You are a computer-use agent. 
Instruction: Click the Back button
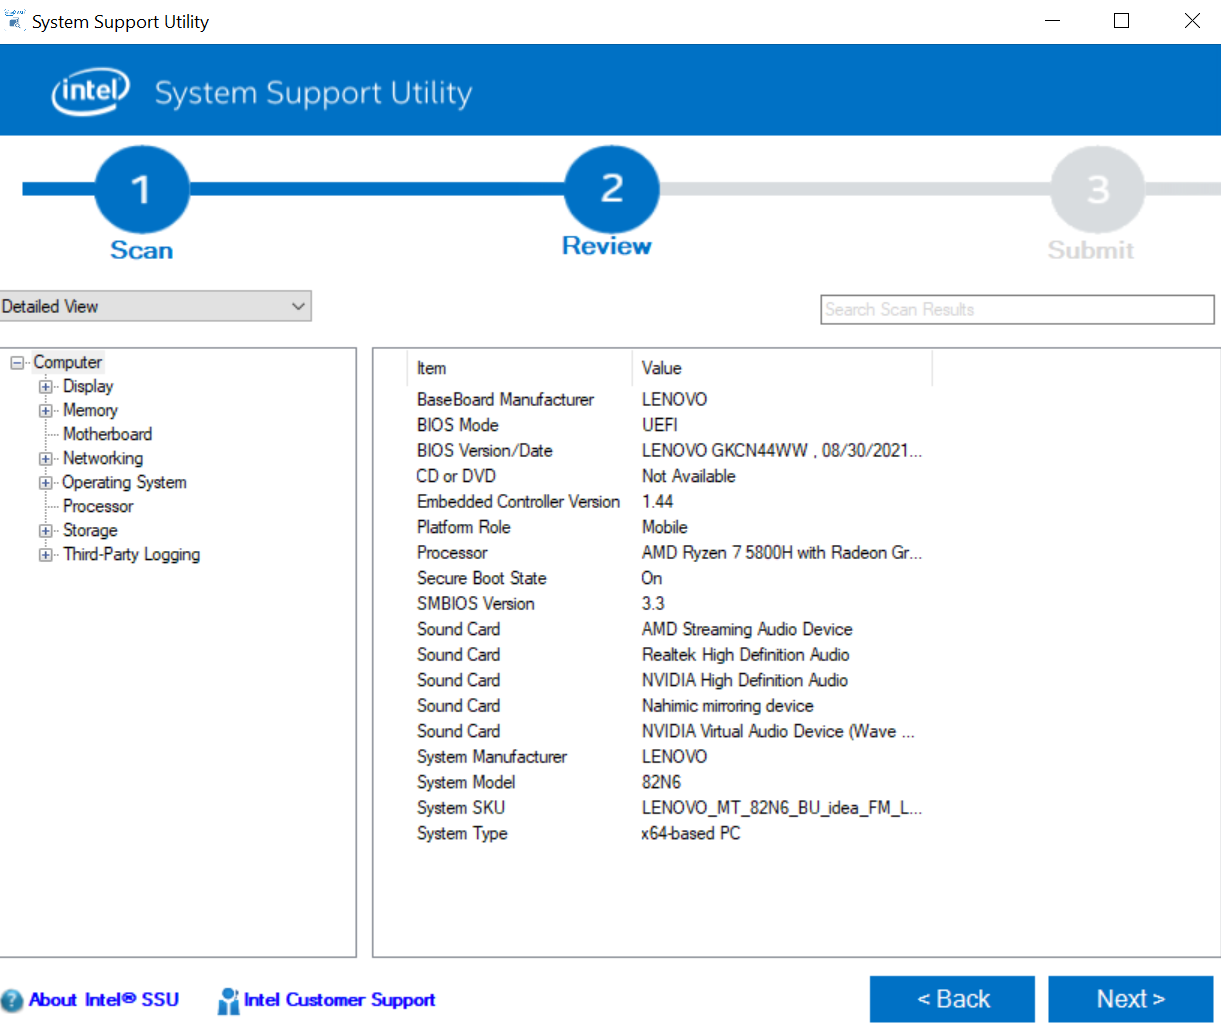[x=952, y=998]
